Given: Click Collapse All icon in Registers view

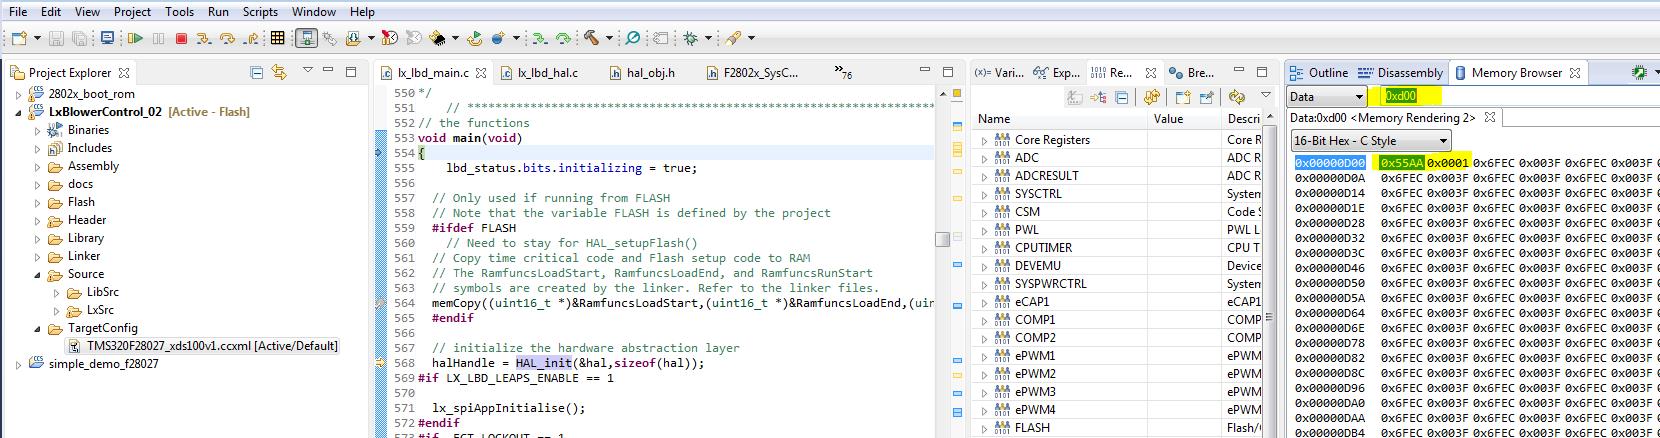Looking at the screenshot, I should coord(1121,97).
